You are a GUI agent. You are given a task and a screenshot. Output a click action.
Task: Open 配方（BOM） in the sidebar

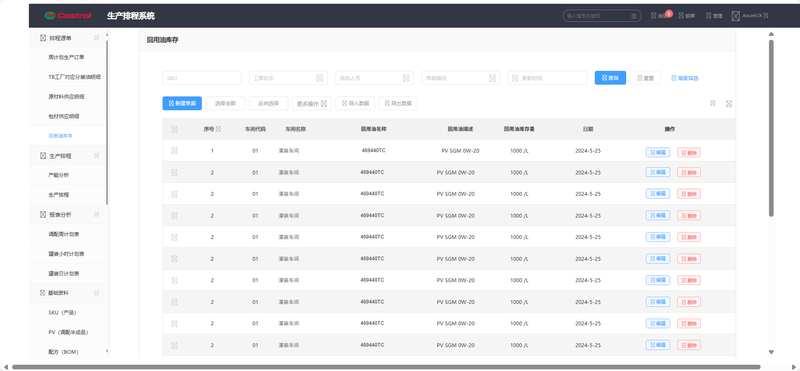[x=64, y=352]
